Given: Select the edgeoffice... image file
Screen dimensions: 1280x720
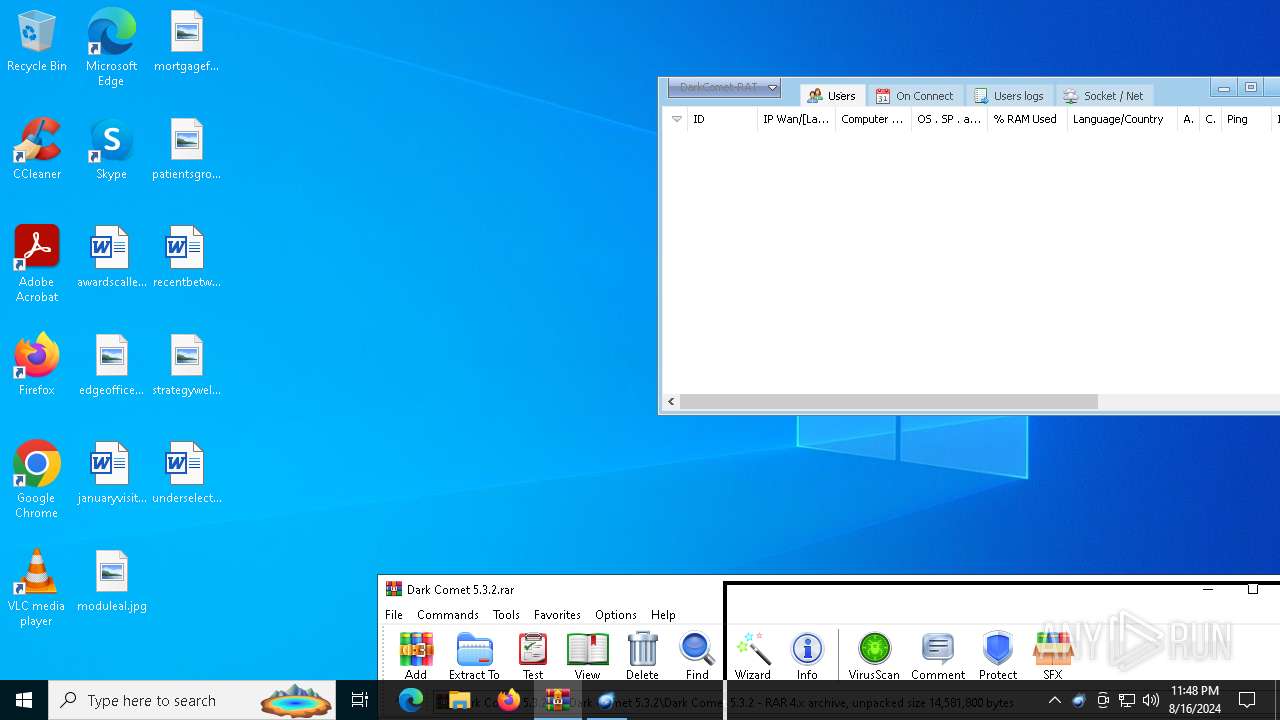Looking at the screenshot, I should [x=111, y=366].
